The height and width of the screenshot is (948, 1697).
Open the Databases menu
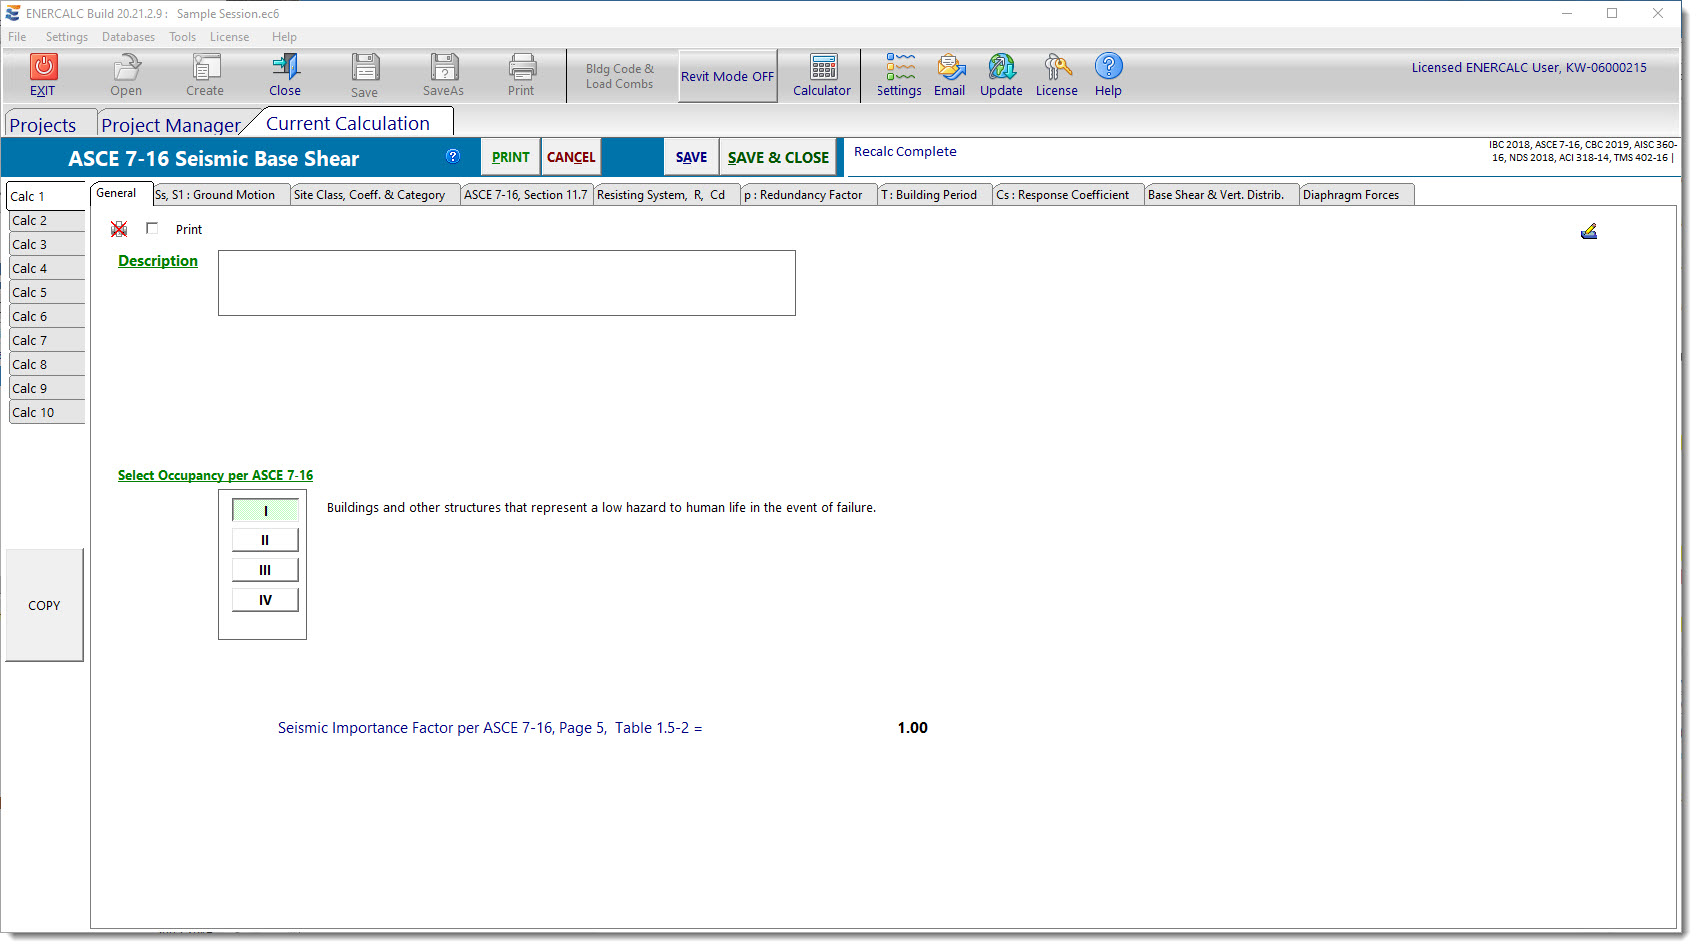point(128,37)
